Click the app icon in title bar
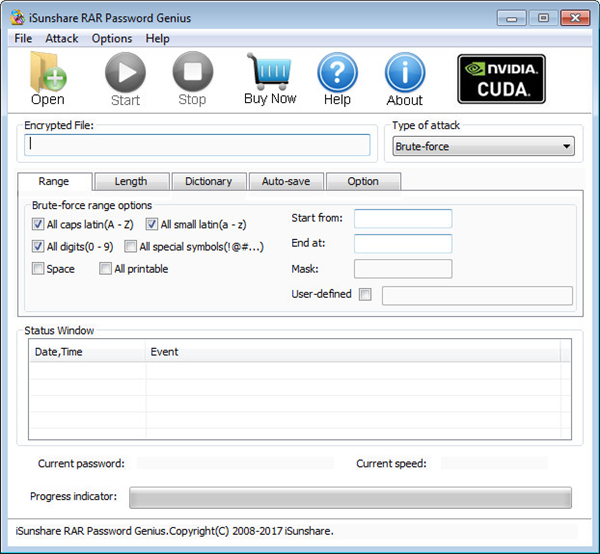The height and width of the screenshot is (554, 600). [14, 18]
